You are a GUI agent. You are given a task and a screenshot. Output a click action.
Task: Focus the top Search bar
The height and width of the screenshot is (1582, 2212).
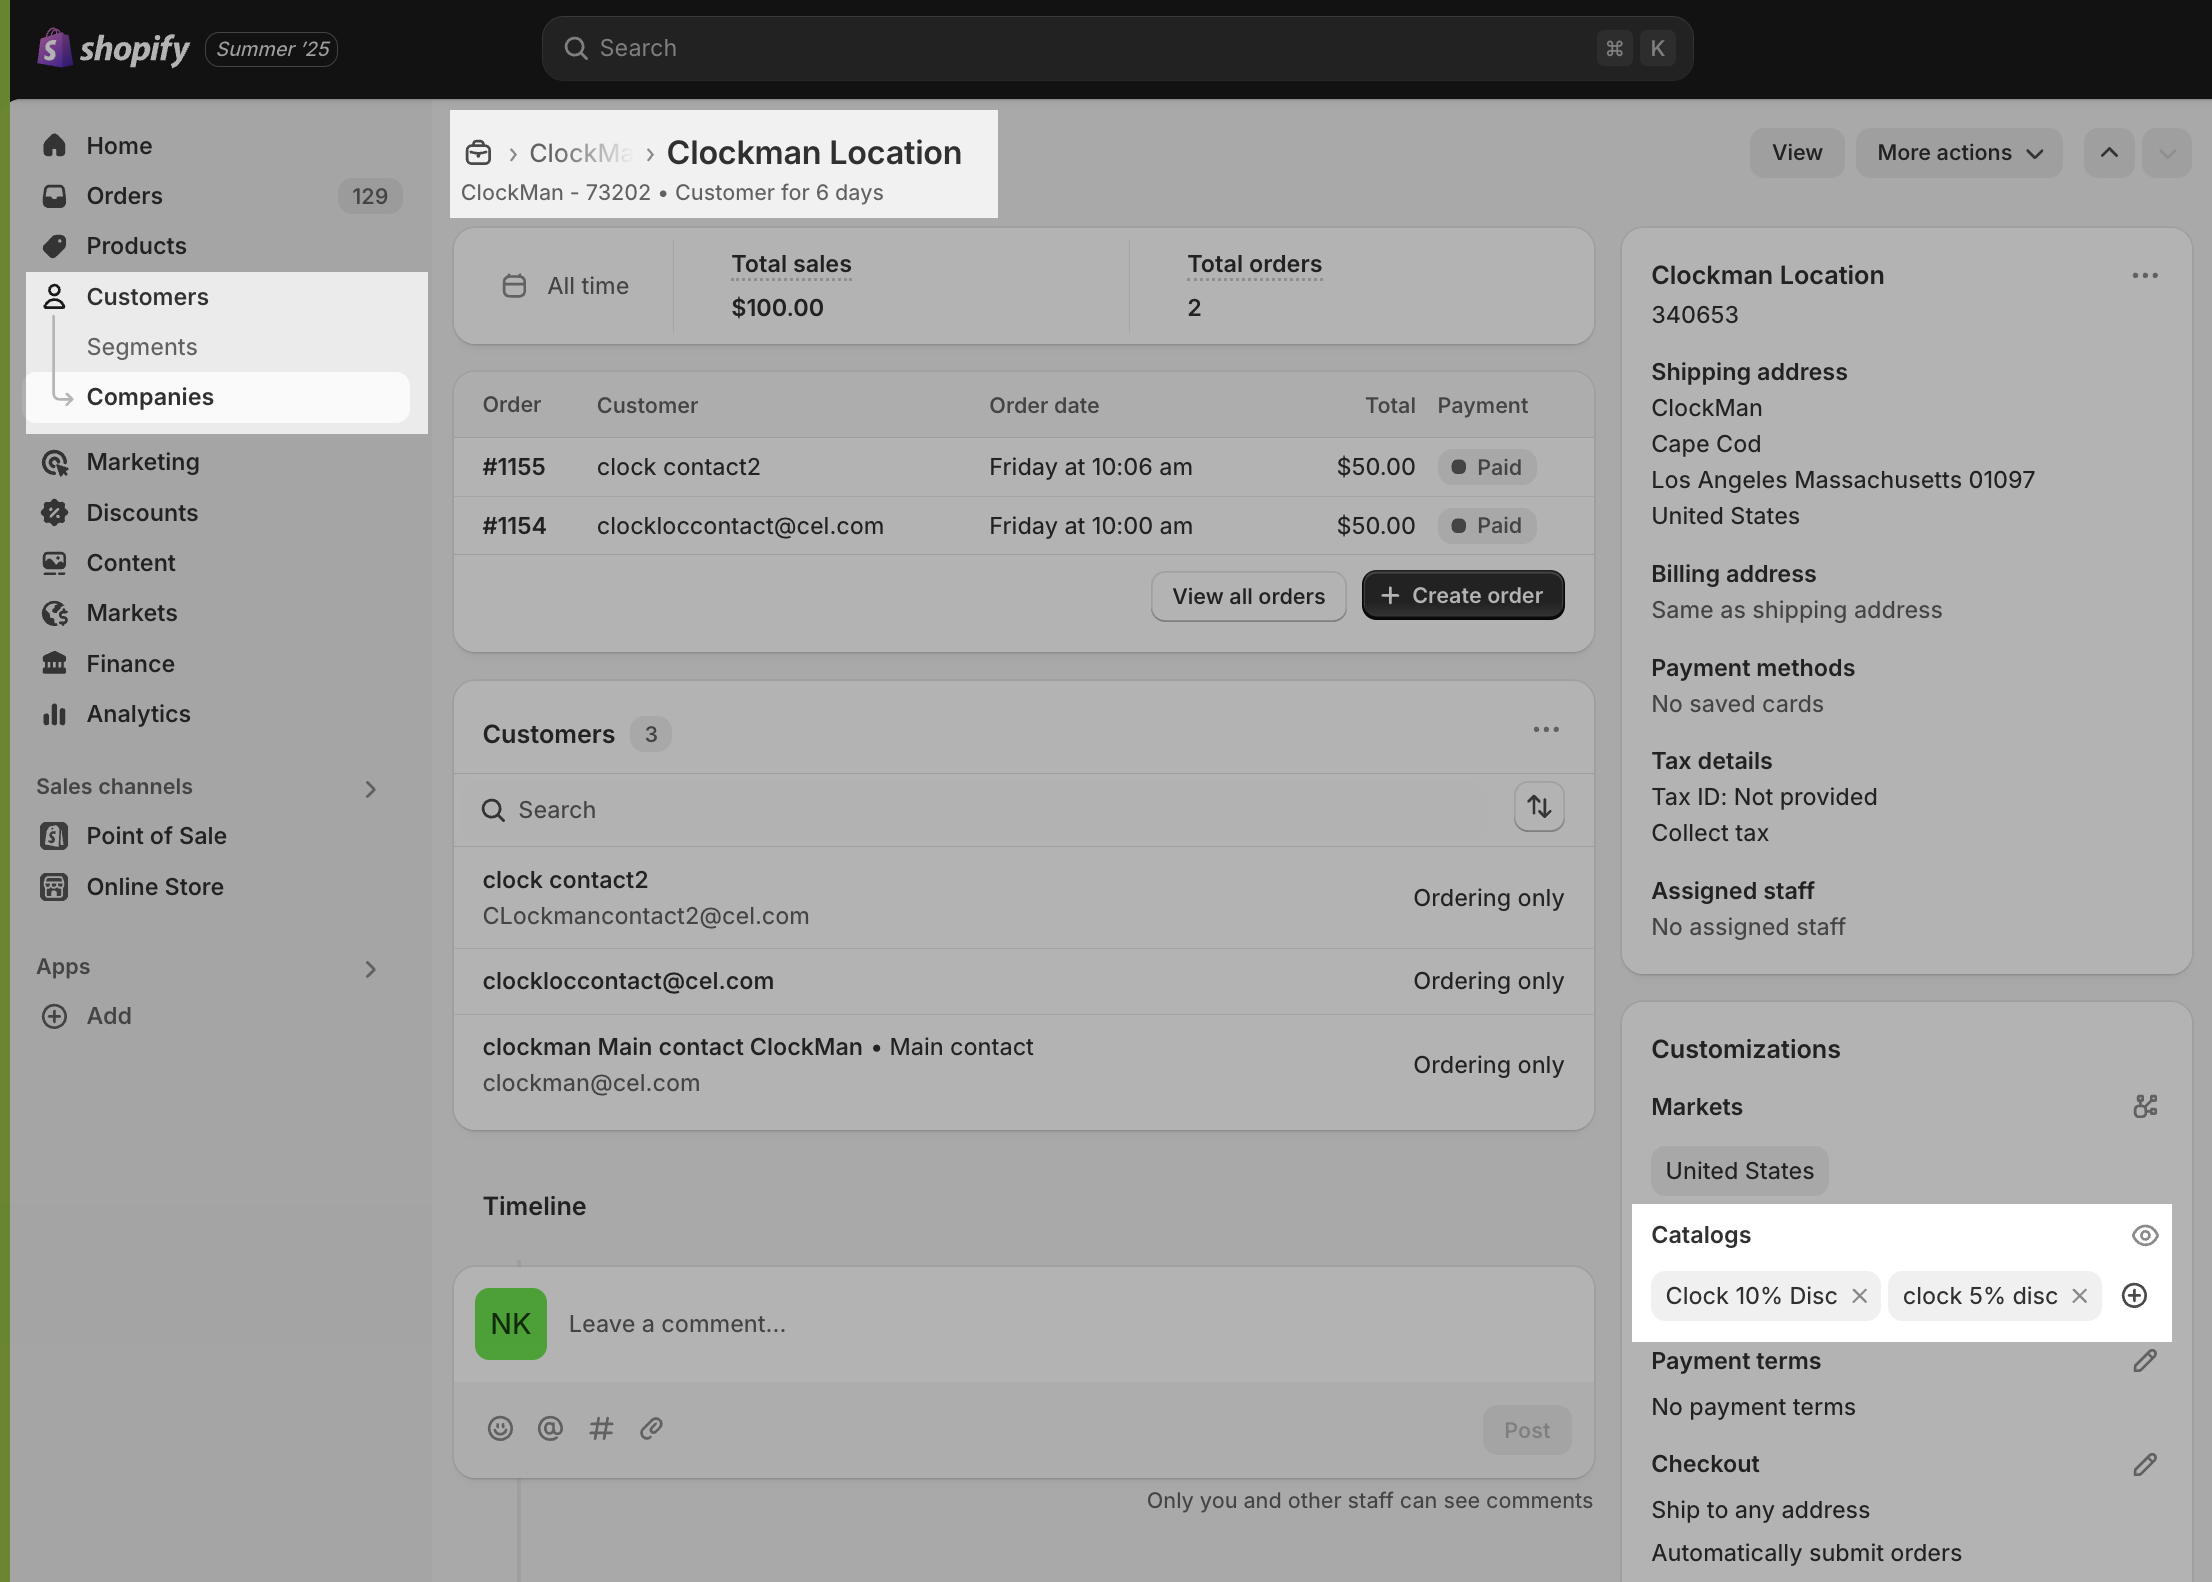click(x=1117, y=48)
